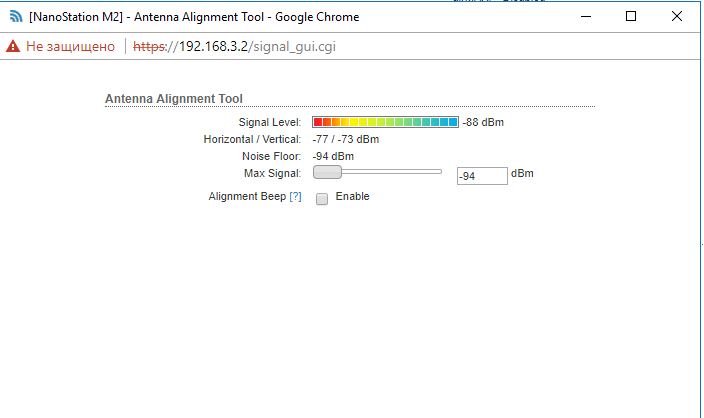Open the Alignment Beep [?] help link

coord(295,196)
